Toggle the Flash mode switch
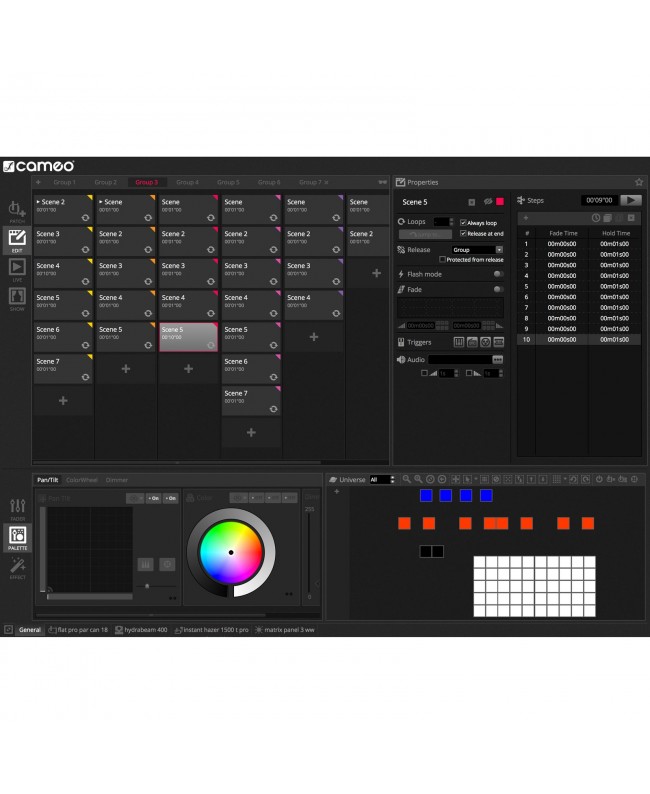Screen dimensions: 650x794 point(499,274)
